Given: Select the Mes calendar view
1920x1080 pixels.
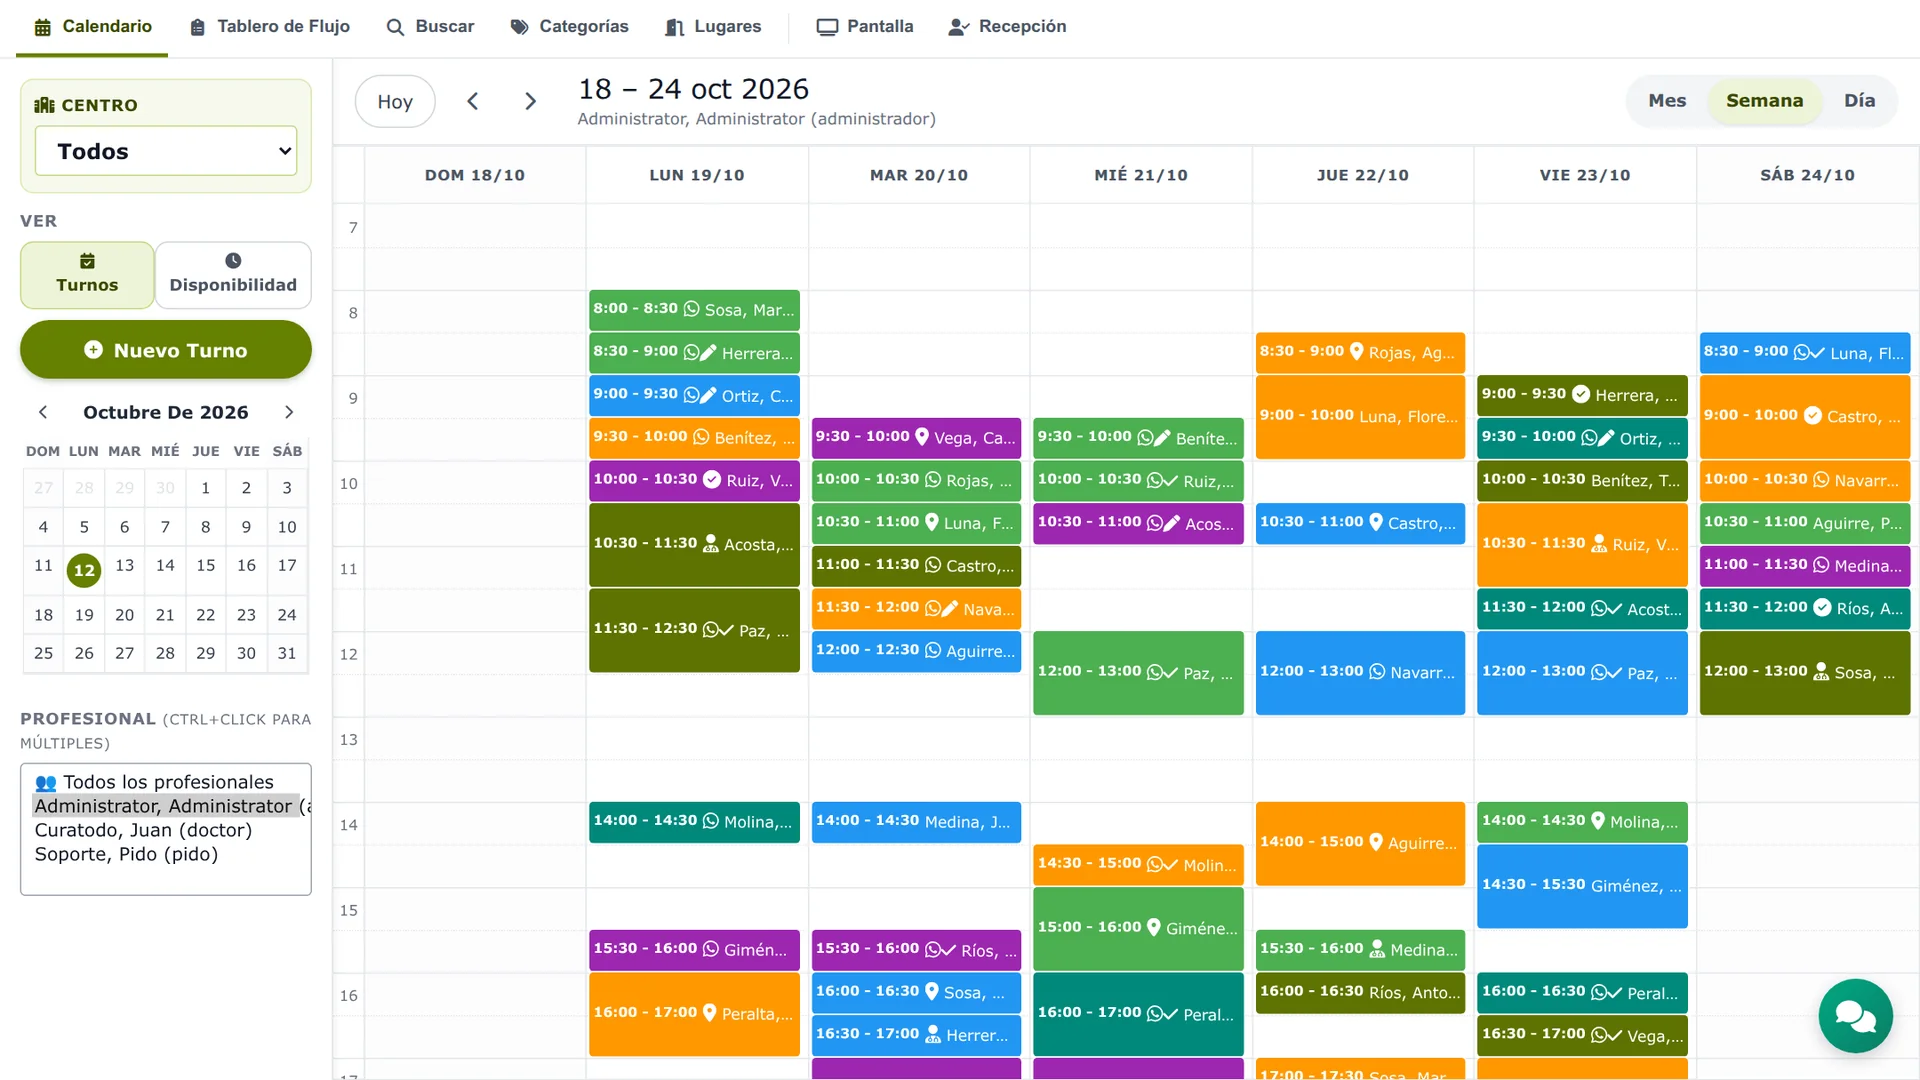Looking at the screenshot, I should pyautogui.click(x=1667, y=101).
